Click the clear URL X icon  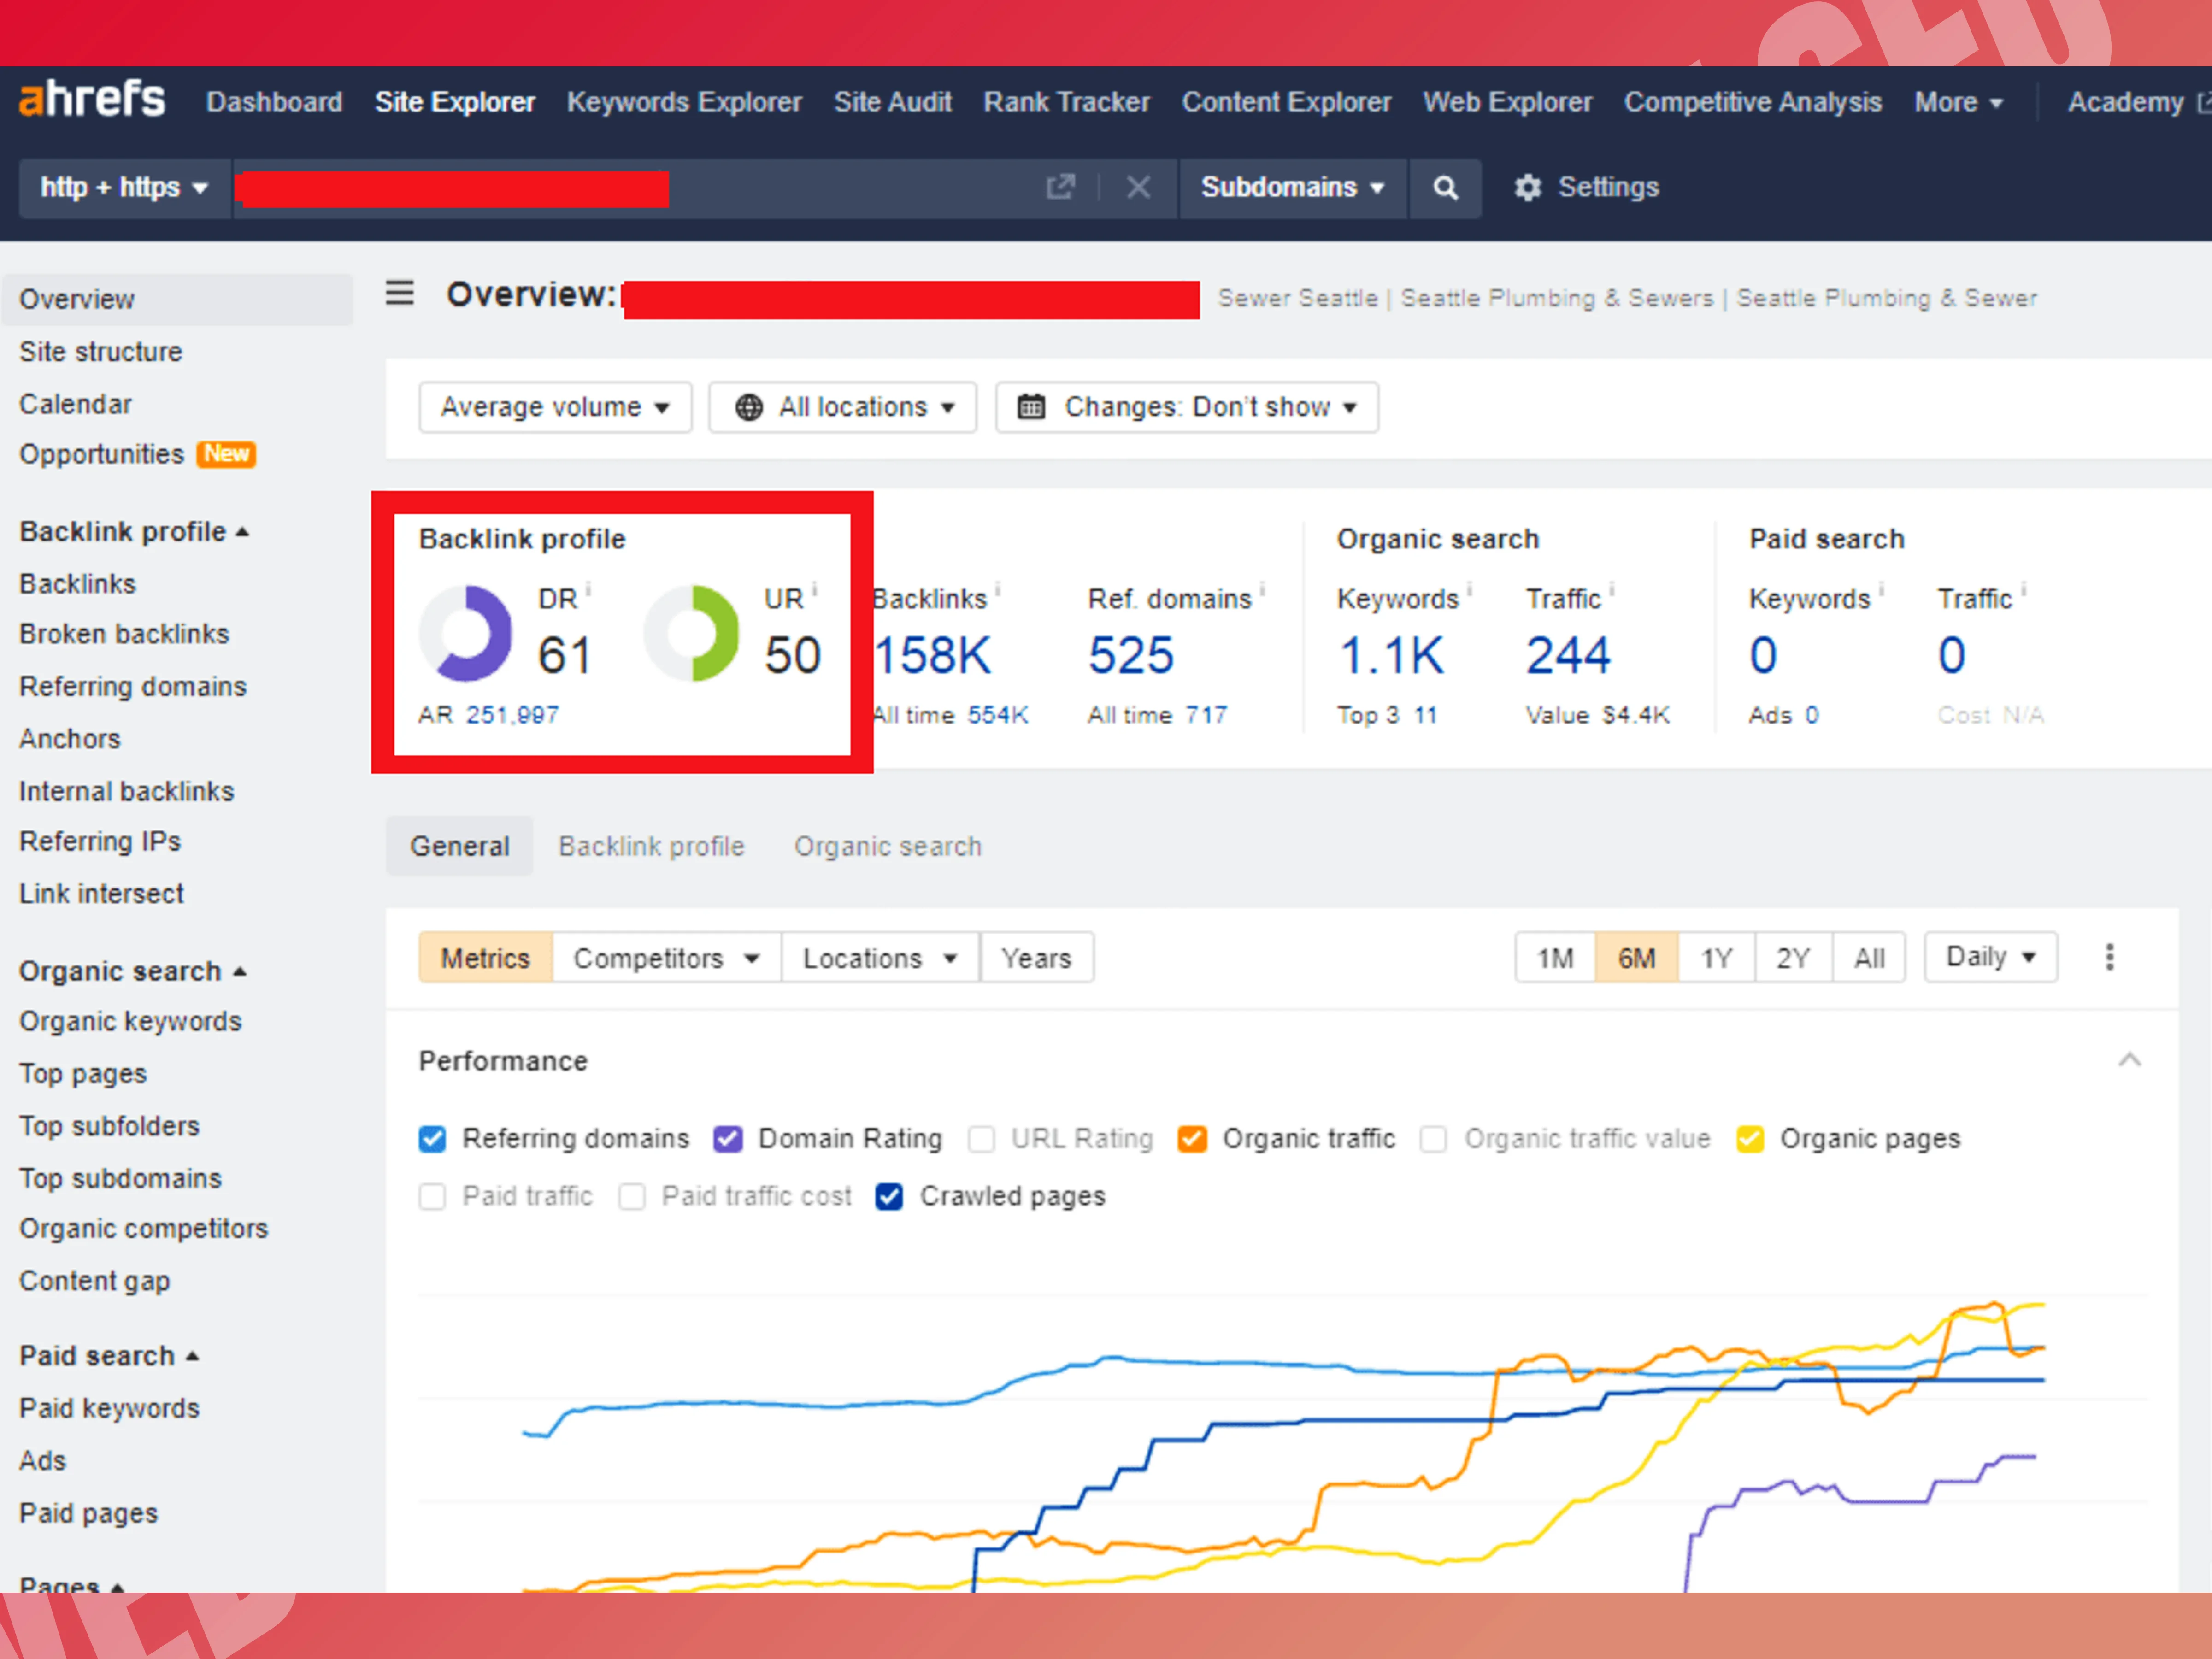[x=1138, y=187]
